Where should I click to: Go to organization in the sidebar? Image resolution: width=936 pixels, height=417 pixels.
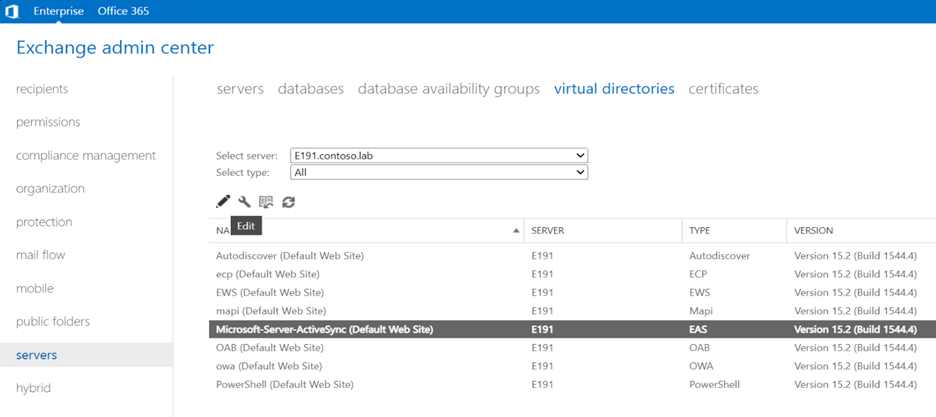pyautogui.click(x=50, y=189)
